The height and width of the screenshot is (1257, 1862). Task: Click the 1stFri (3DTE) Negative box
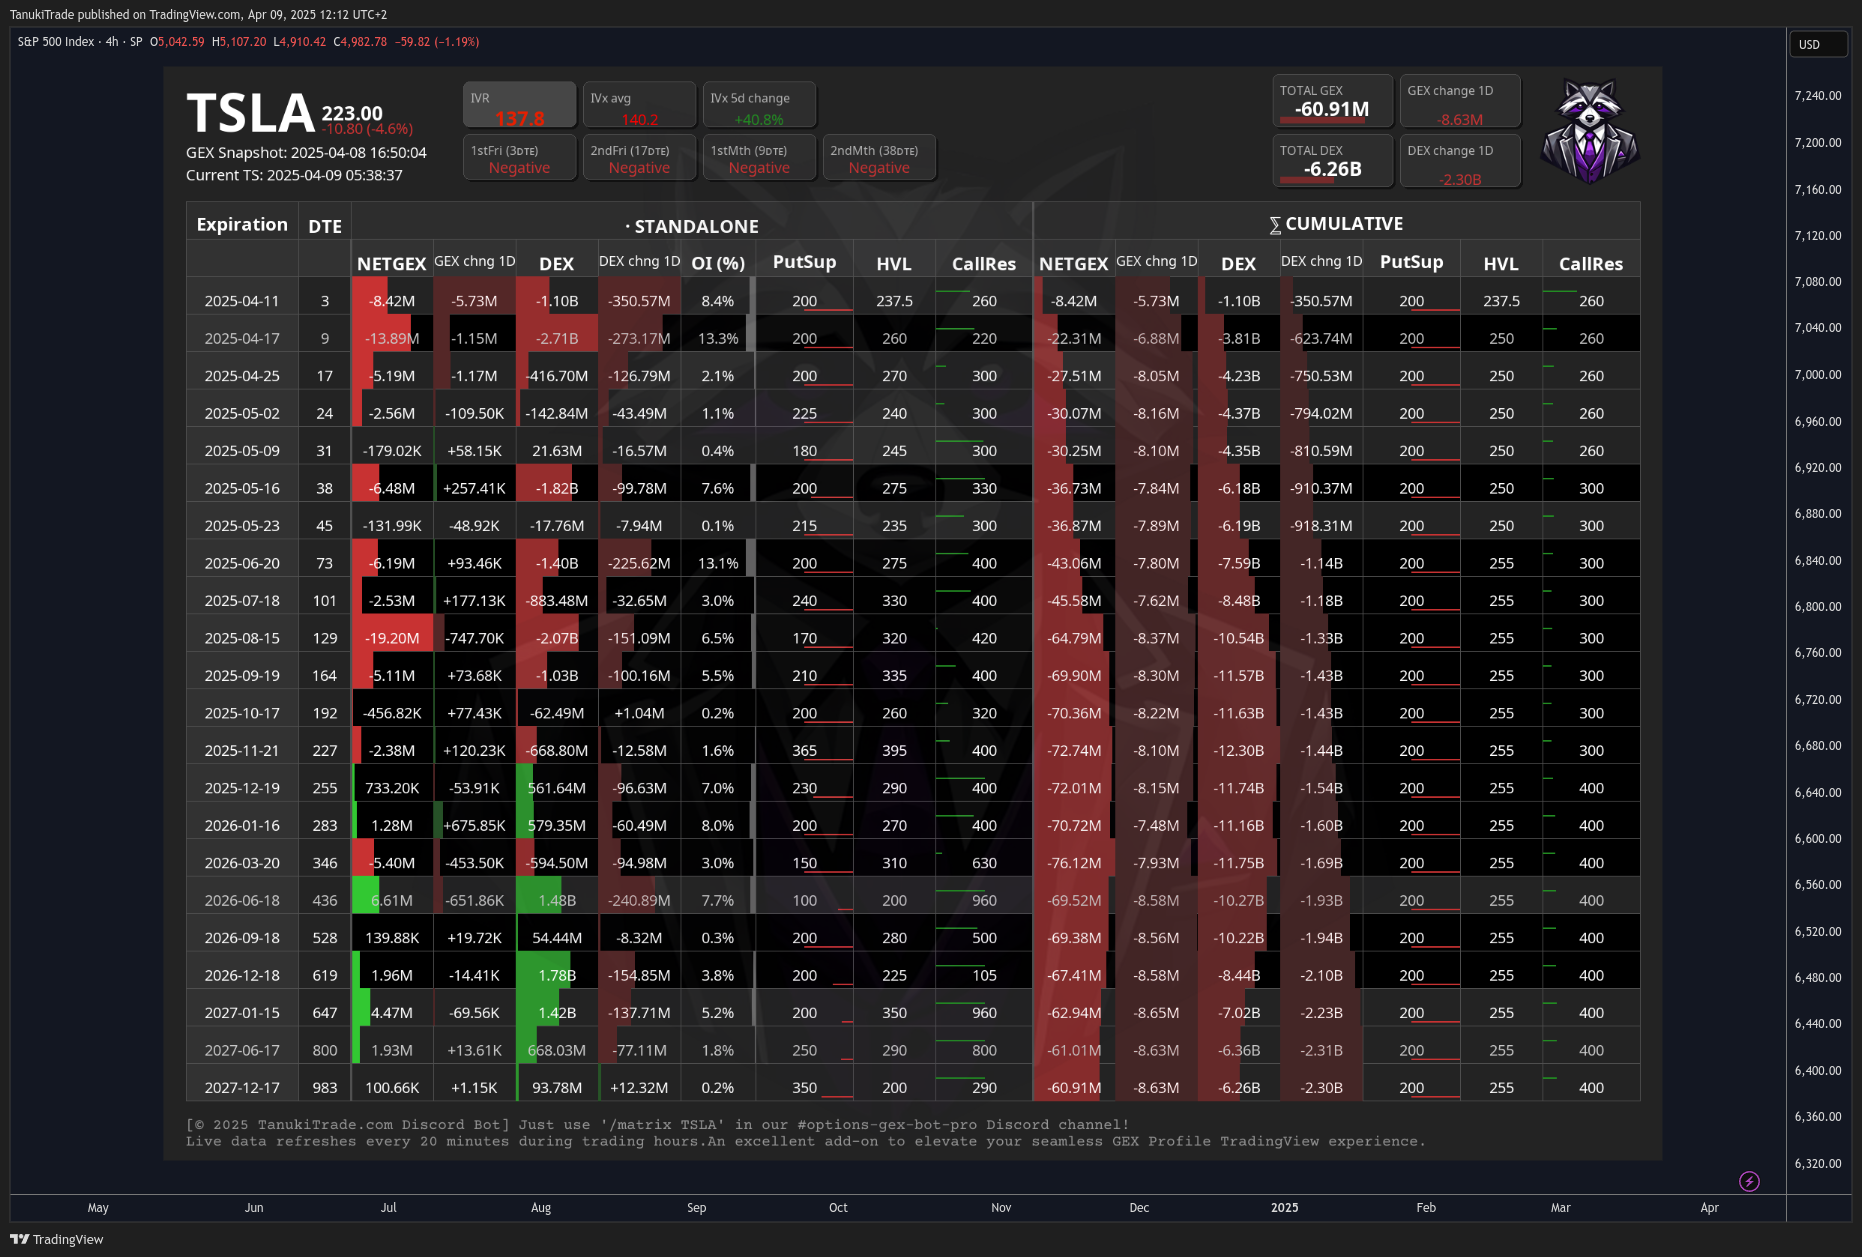519,158
